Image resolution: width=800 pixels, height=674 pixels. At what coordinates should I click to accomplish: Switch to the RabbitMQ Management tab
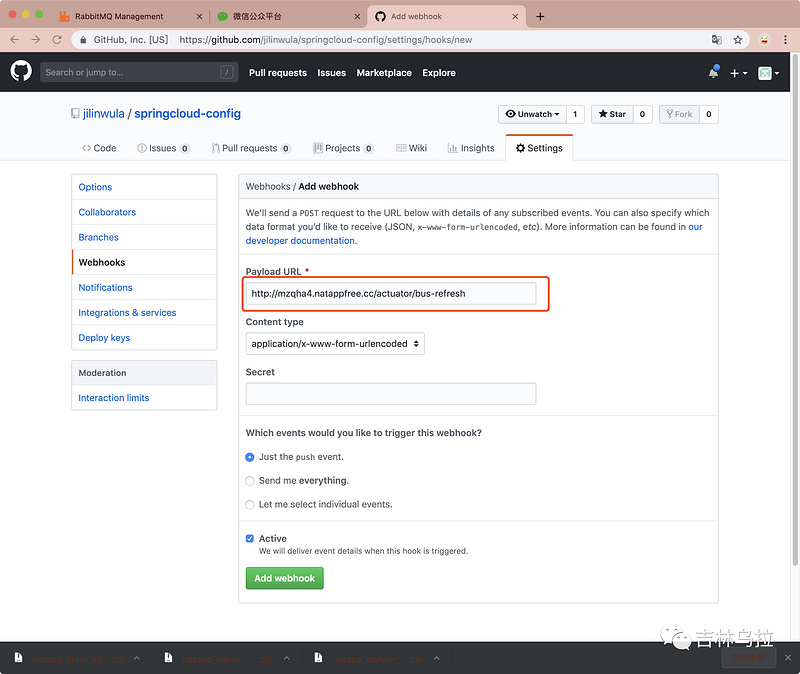[130, 16]
